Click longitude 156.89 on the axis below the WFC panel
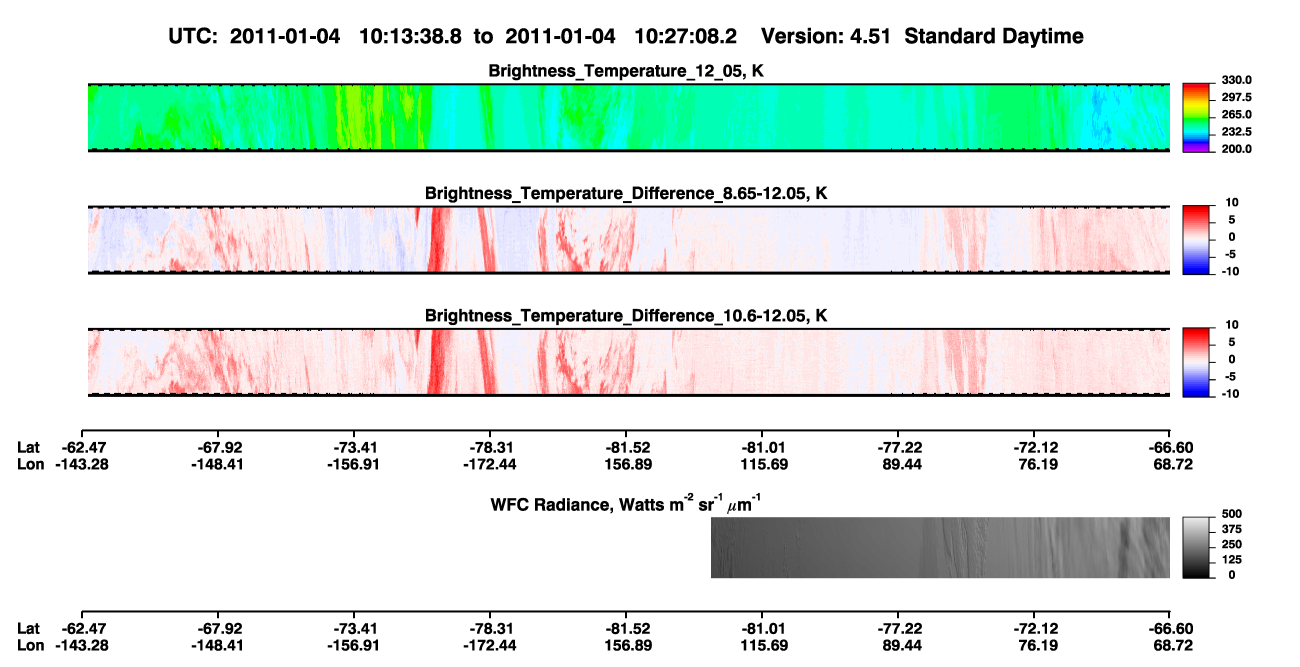The height and width of the screenshot is (667, 1300). (627, 646)
